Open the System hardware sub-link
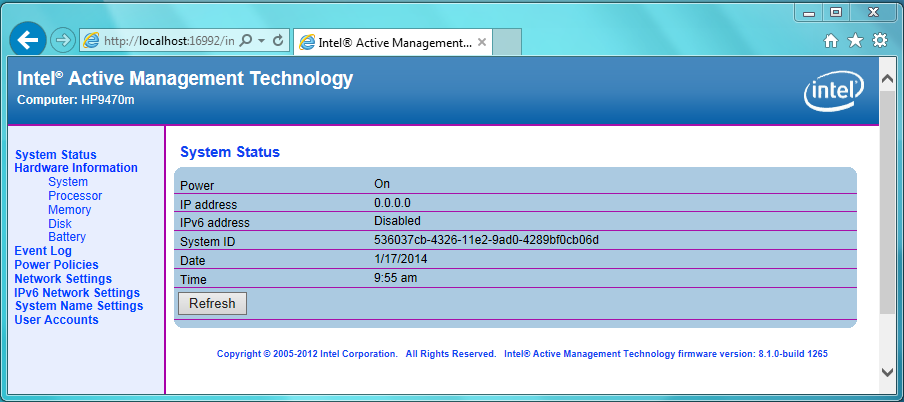The height and width of the screenshot is (402, 904). (x=68, y=182)
